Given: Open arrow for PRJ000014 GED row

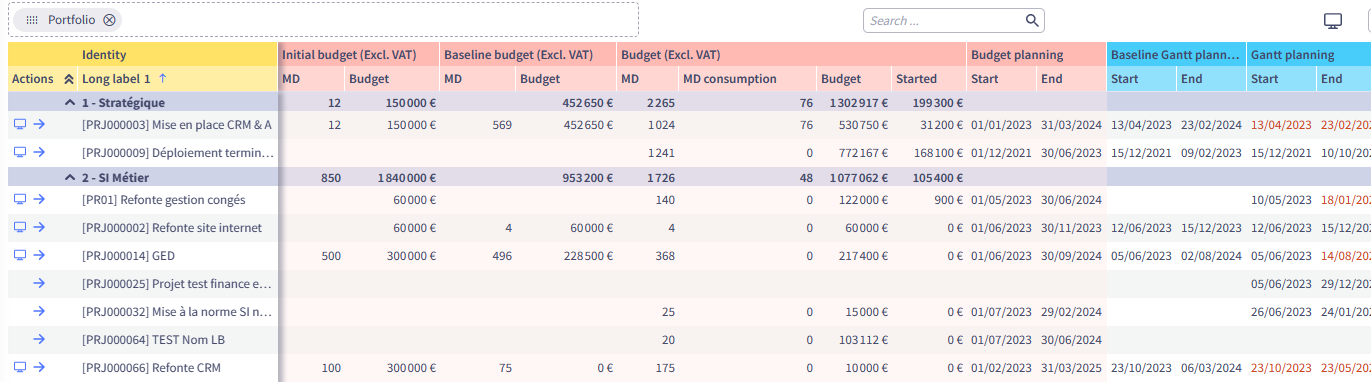Looking at the screenshot, I should (x=39, y=255).
